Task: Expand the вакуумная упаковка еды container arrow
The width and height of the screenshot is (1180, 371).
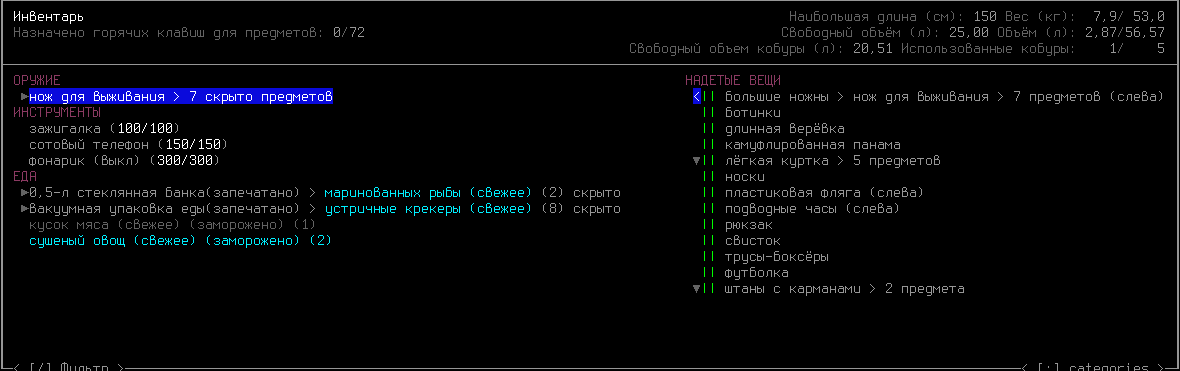Action: 25,208
